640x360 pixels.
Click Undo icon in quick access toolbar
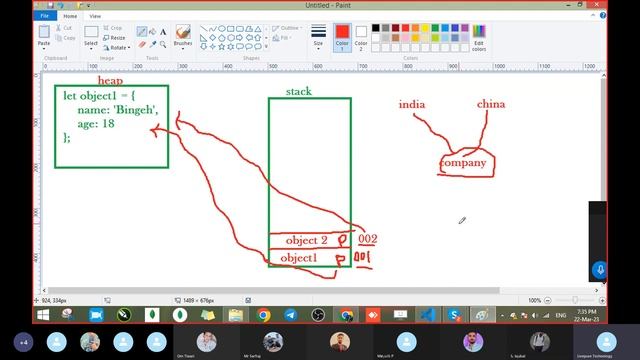61,5
